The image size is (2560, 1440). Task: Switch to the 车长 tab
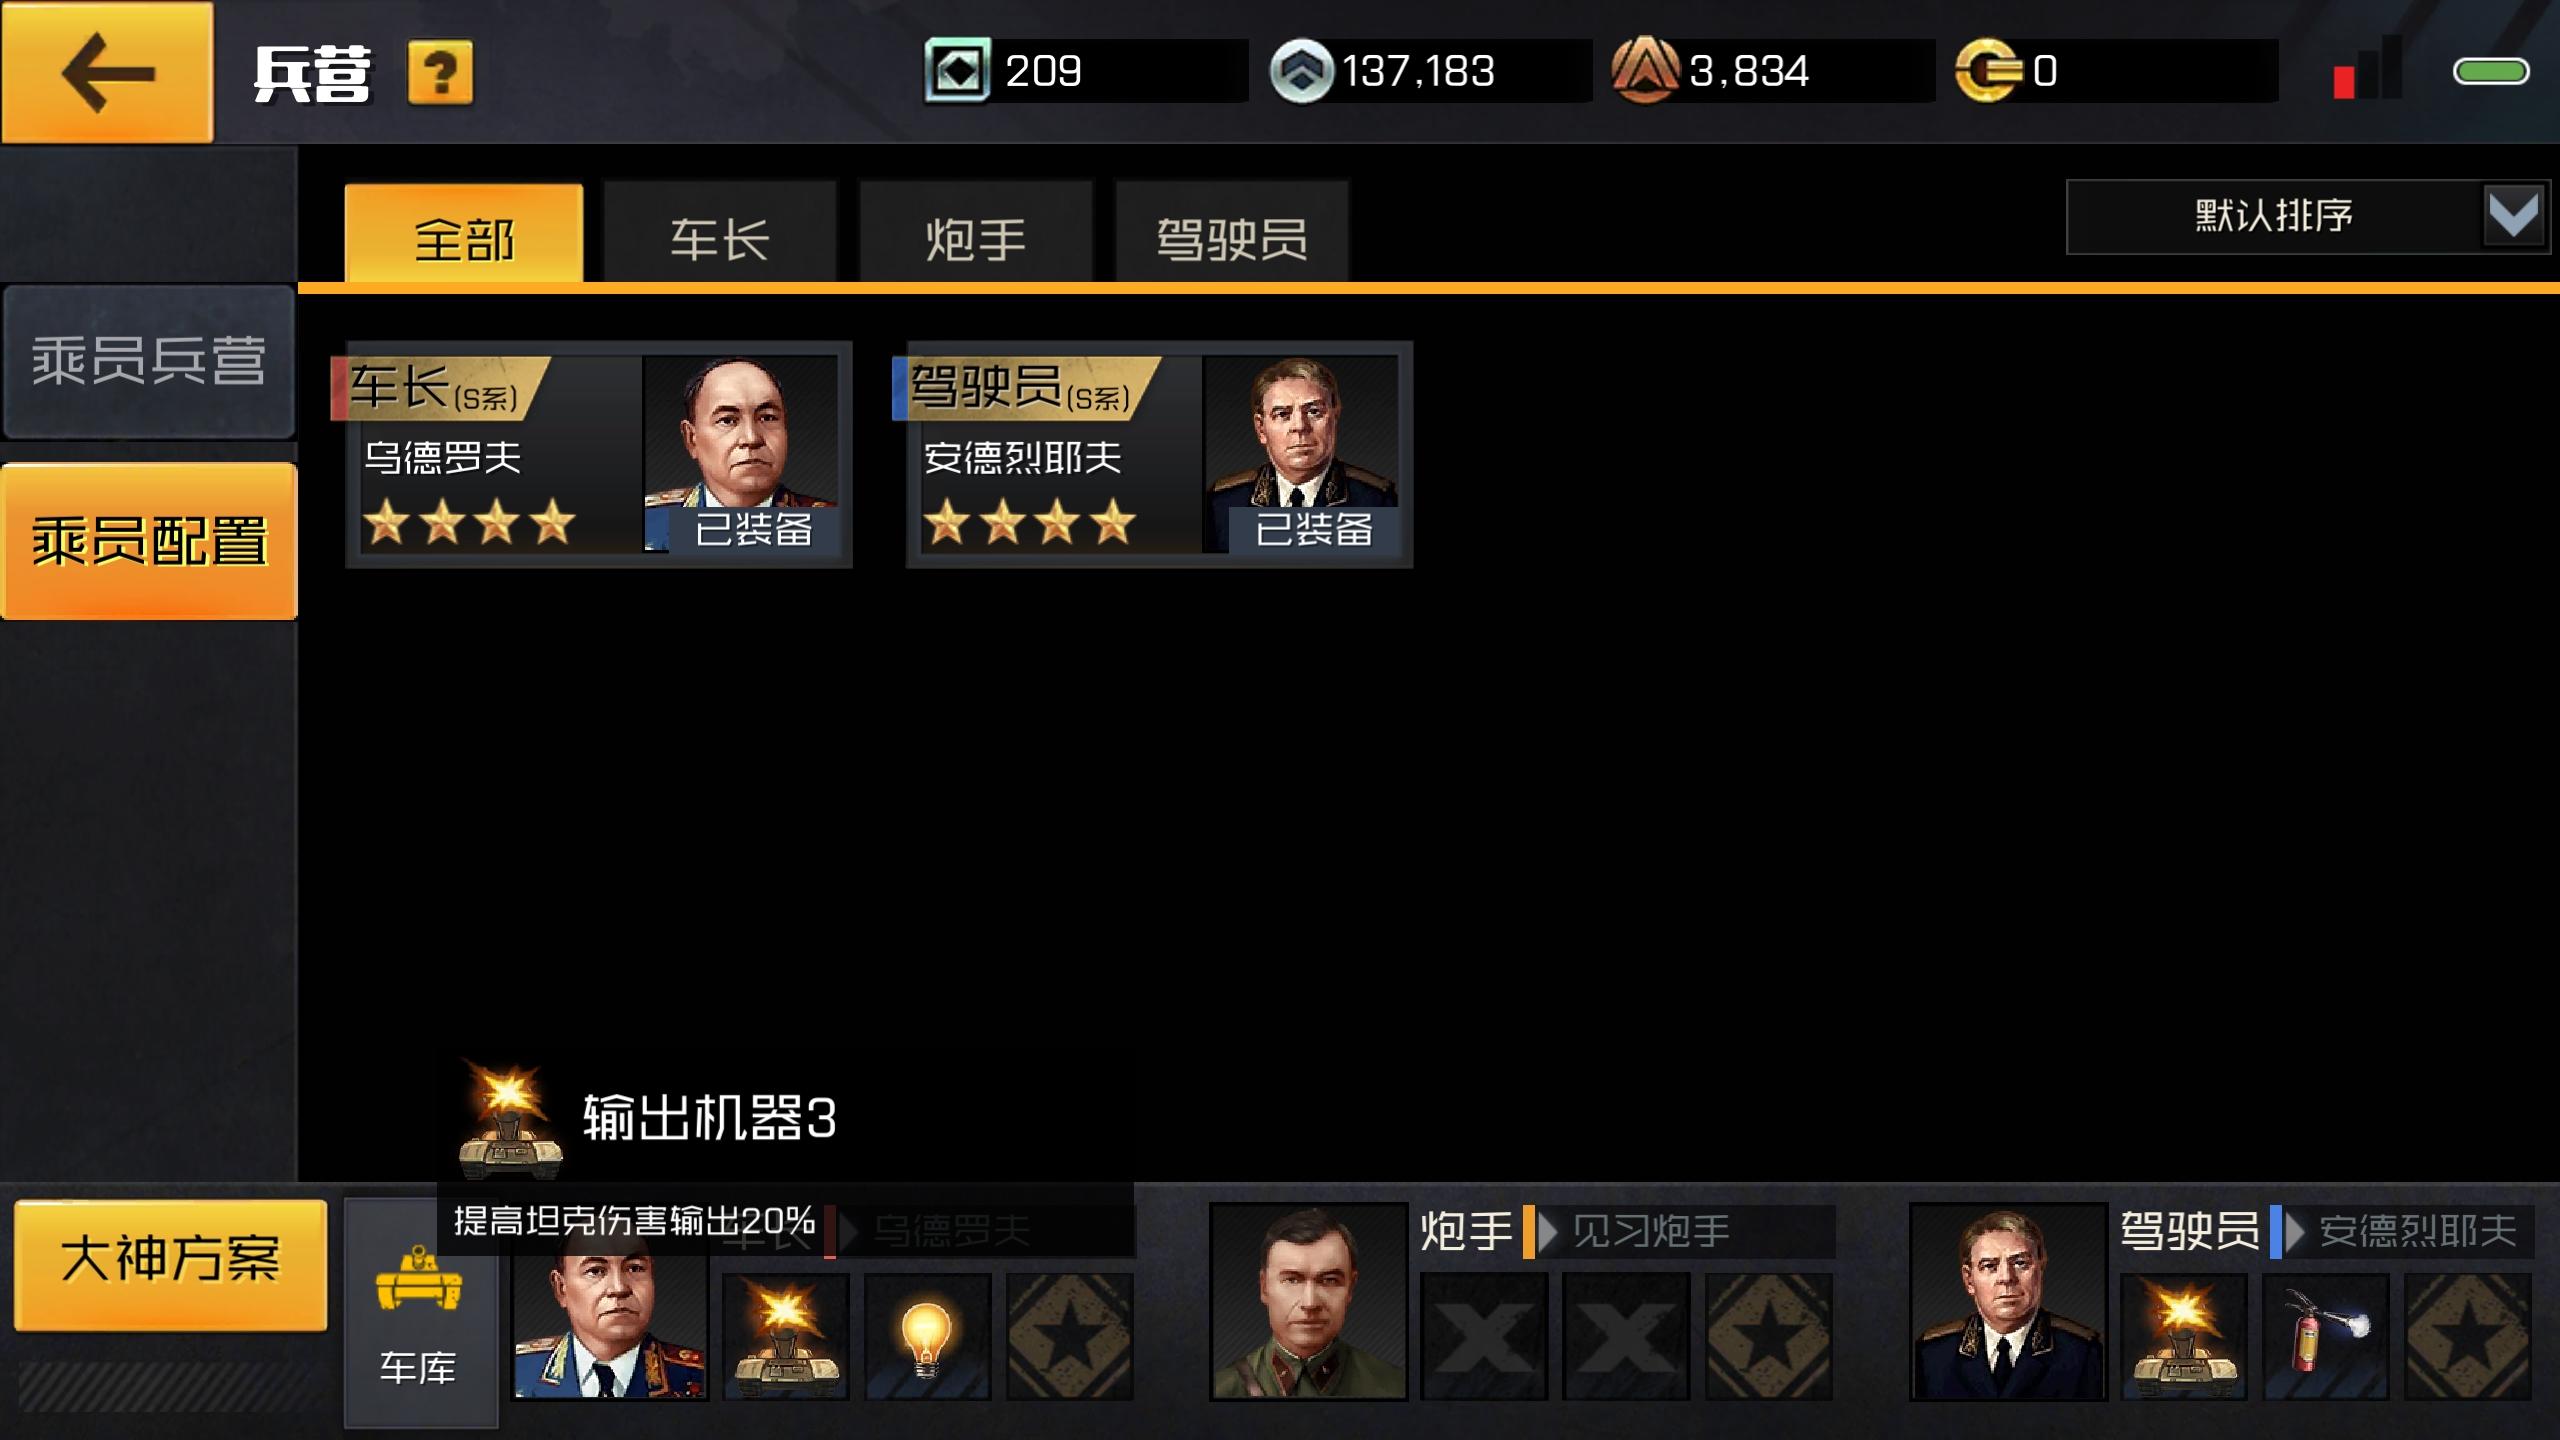pyautogui.click(x=720, y=236)
